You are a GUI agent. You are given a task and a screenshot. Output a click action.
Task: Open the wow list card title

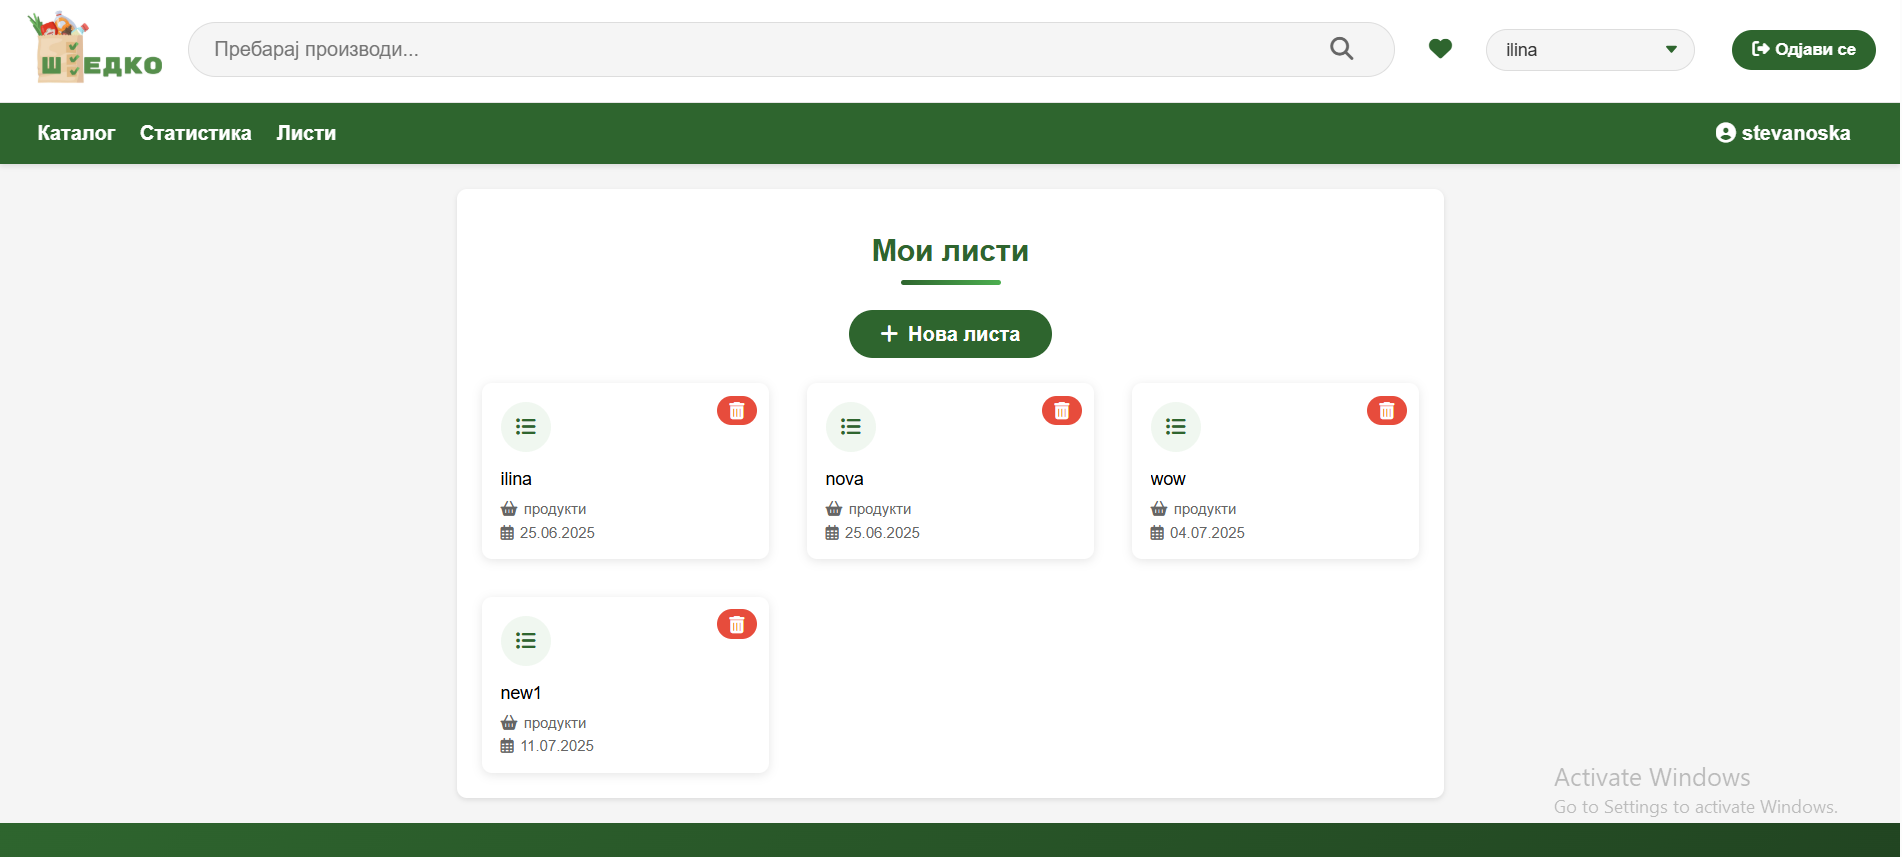click(x=1168, y=479)
